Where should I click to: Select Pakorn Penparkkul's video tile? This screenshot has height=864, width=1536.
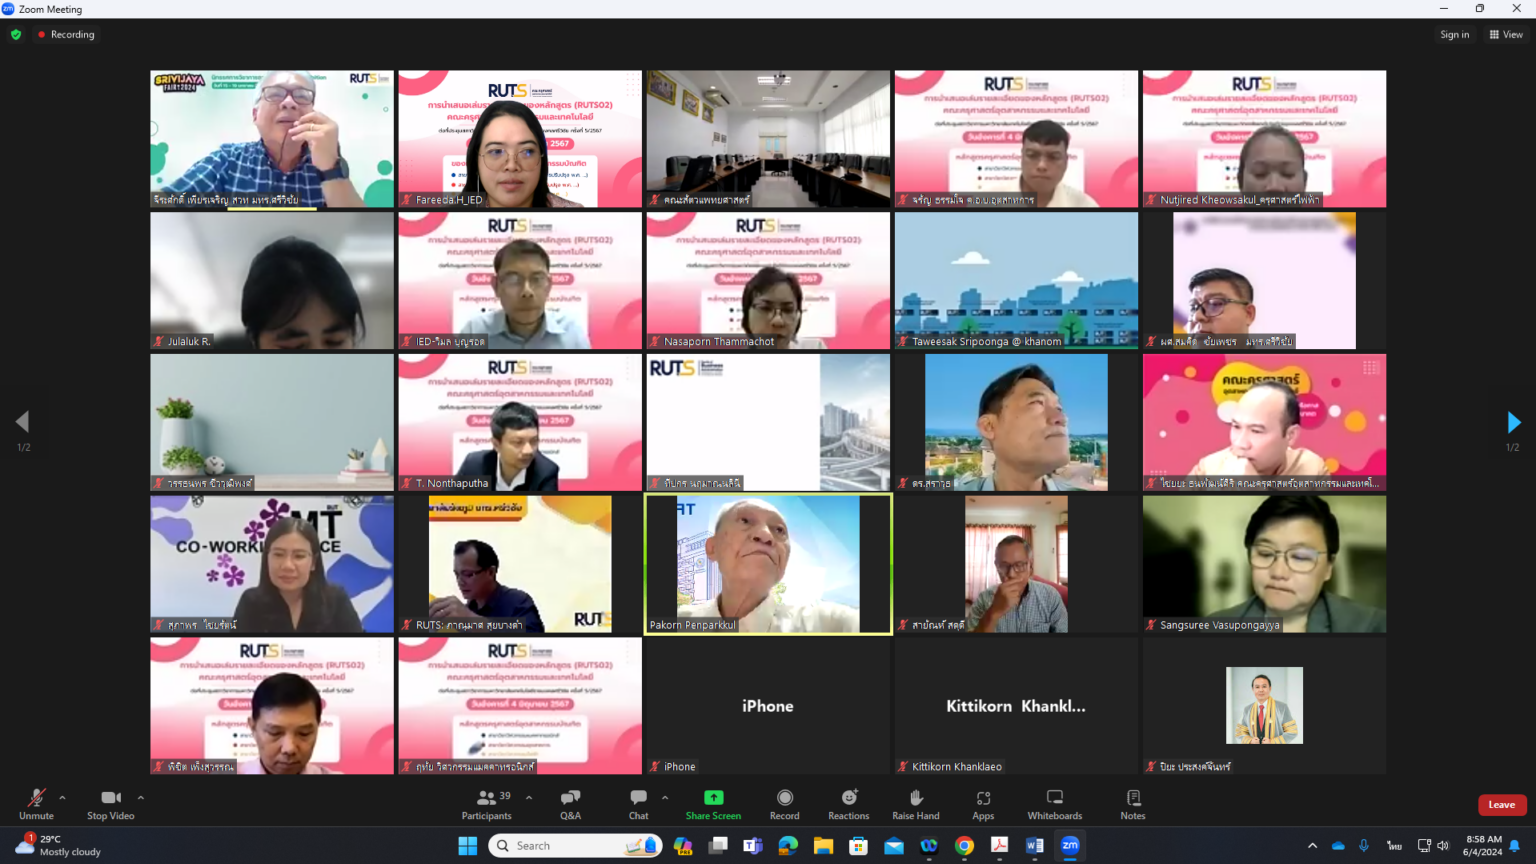point(767,564)
